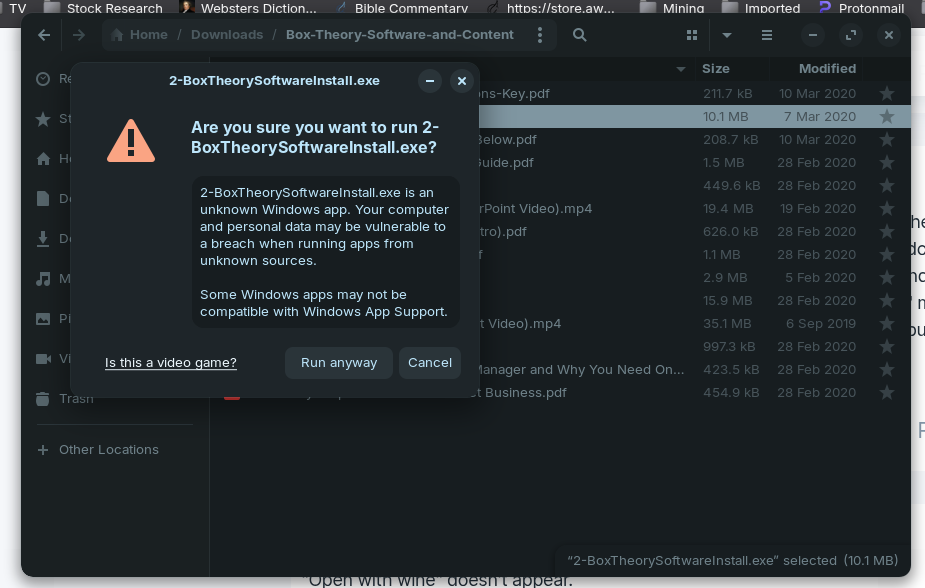925x588 pixels.
Task: Expand the view options dropdown arrow
Action: coord(727,35)
